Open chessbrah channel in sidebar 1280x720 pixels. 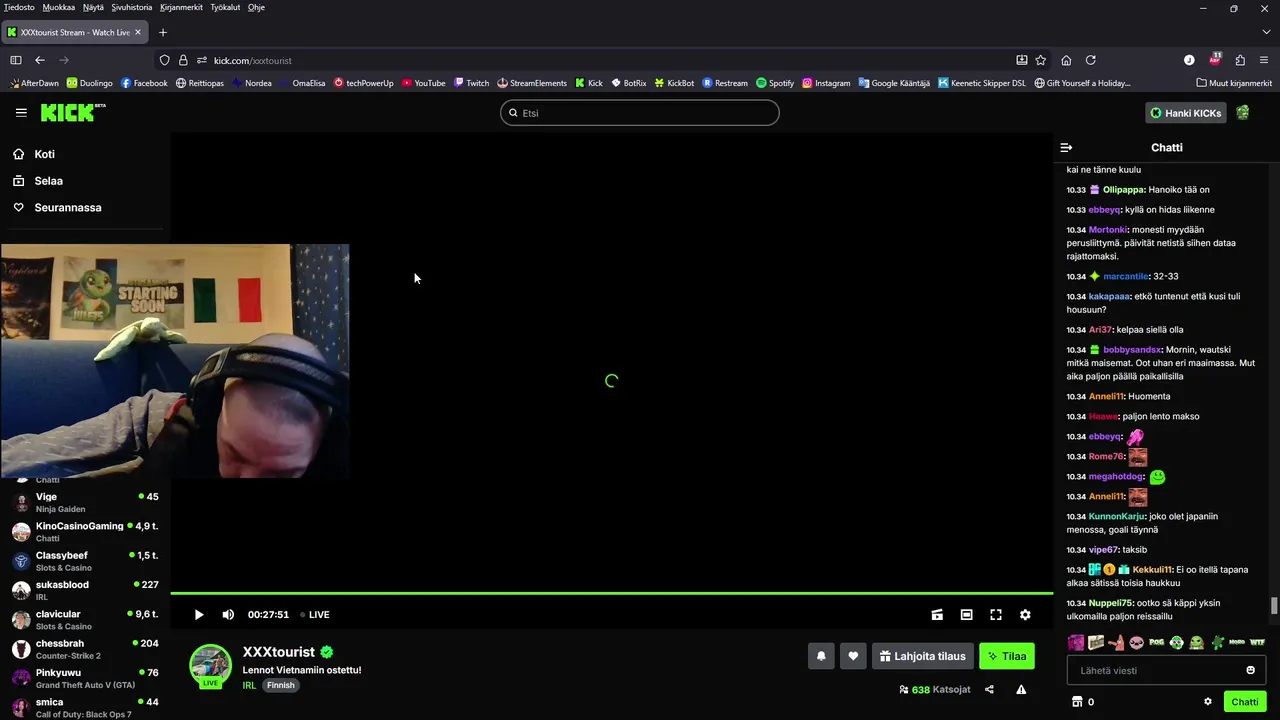click(85, 649)
